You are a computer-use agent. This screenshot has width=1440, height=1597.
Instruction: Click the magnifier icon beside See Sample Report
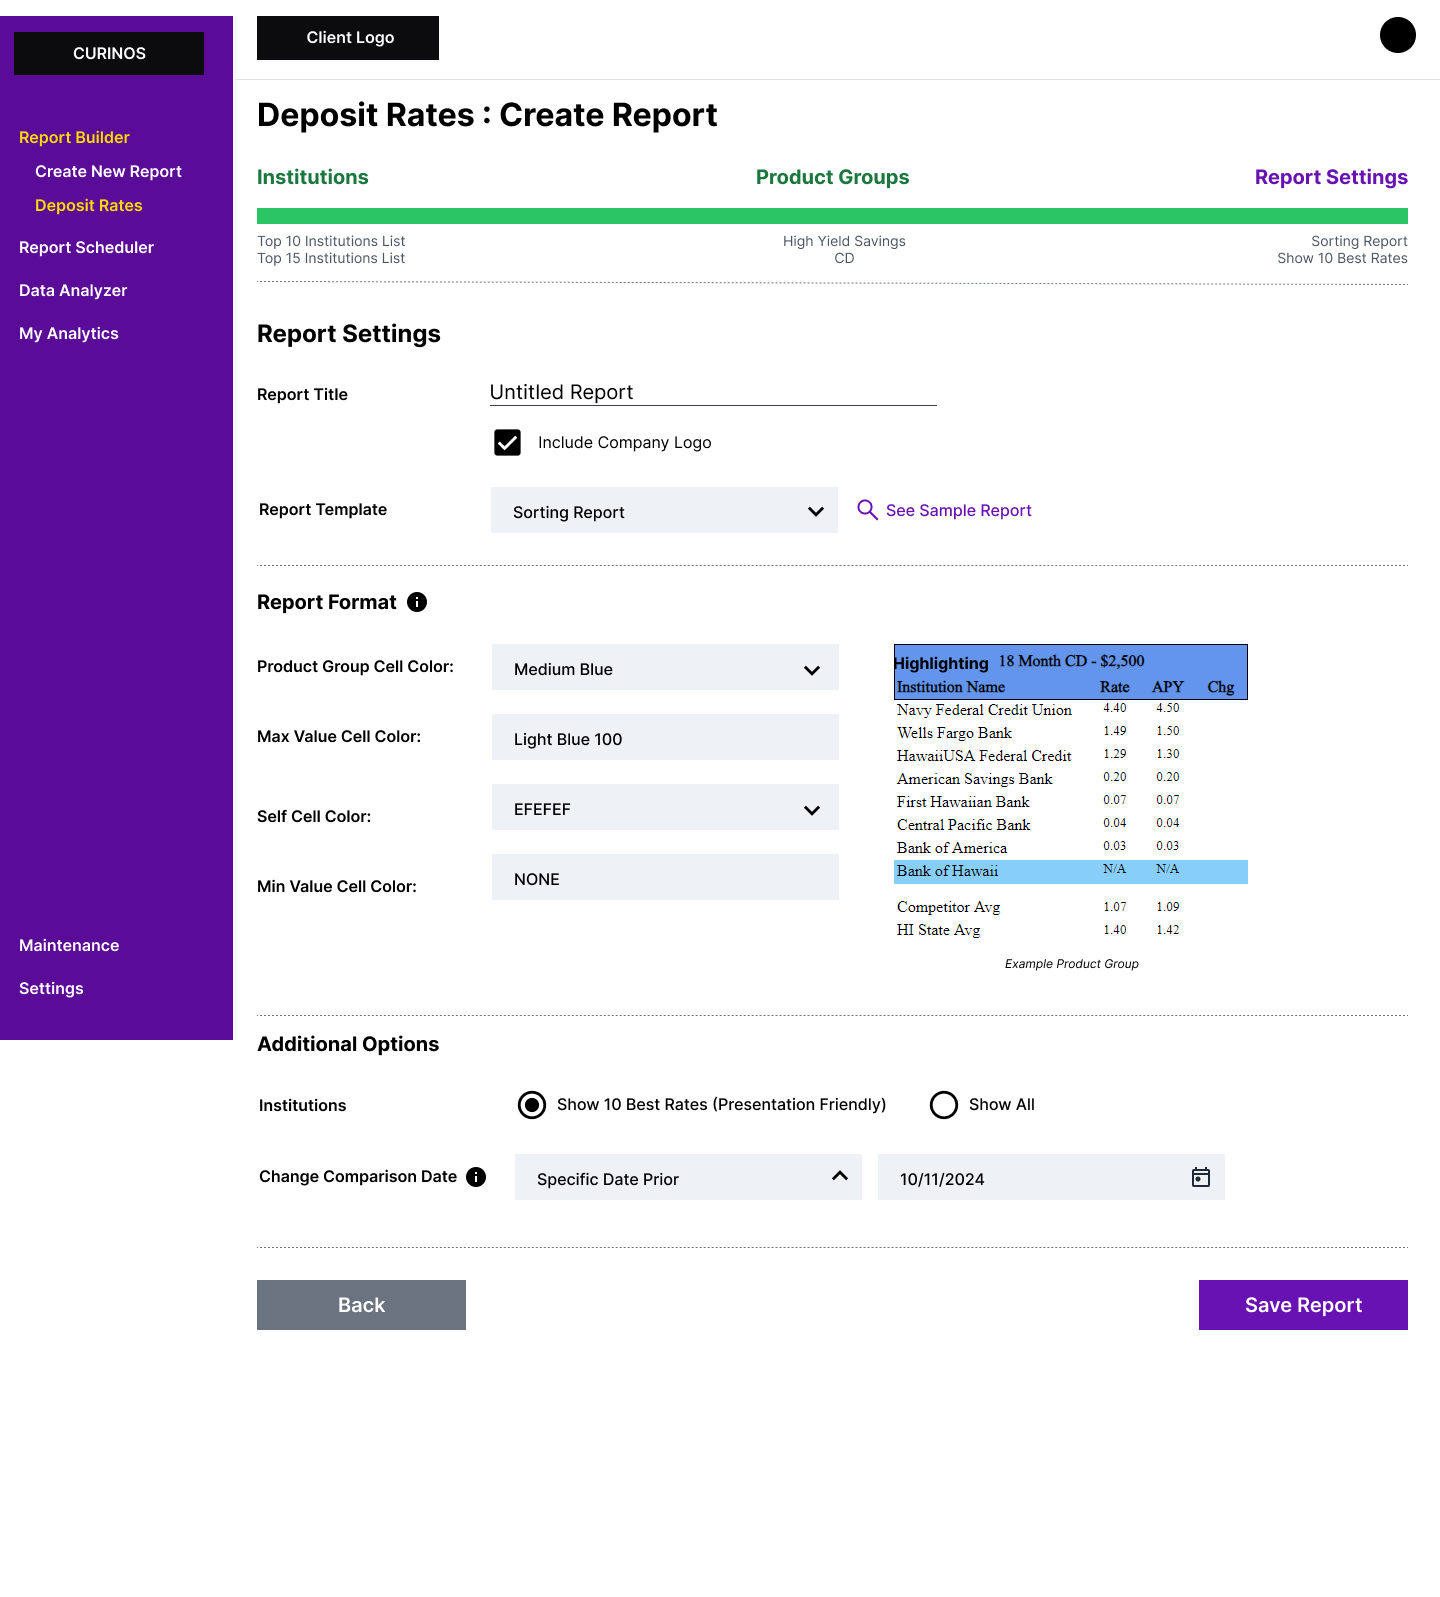[867, 510]
